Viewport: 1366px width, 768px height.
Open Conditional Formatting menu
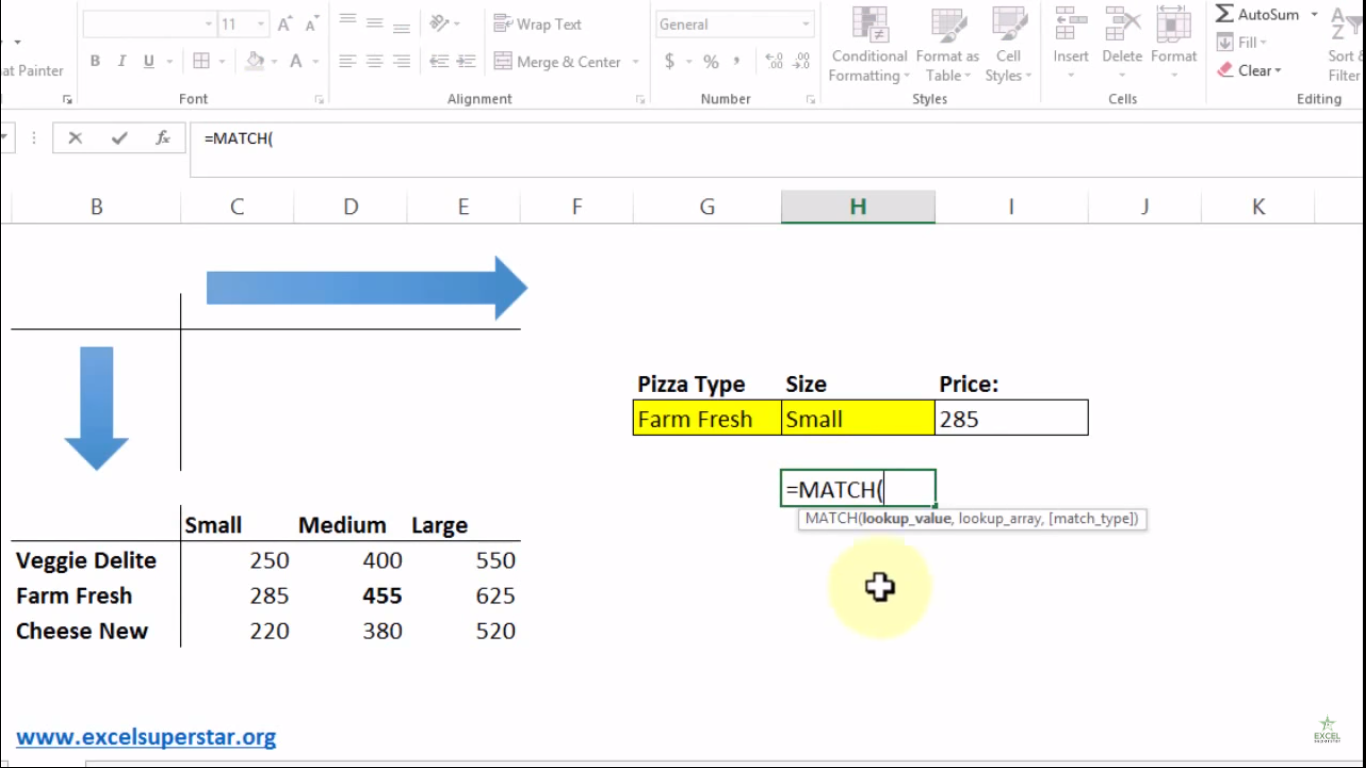(x=870, y=45)
